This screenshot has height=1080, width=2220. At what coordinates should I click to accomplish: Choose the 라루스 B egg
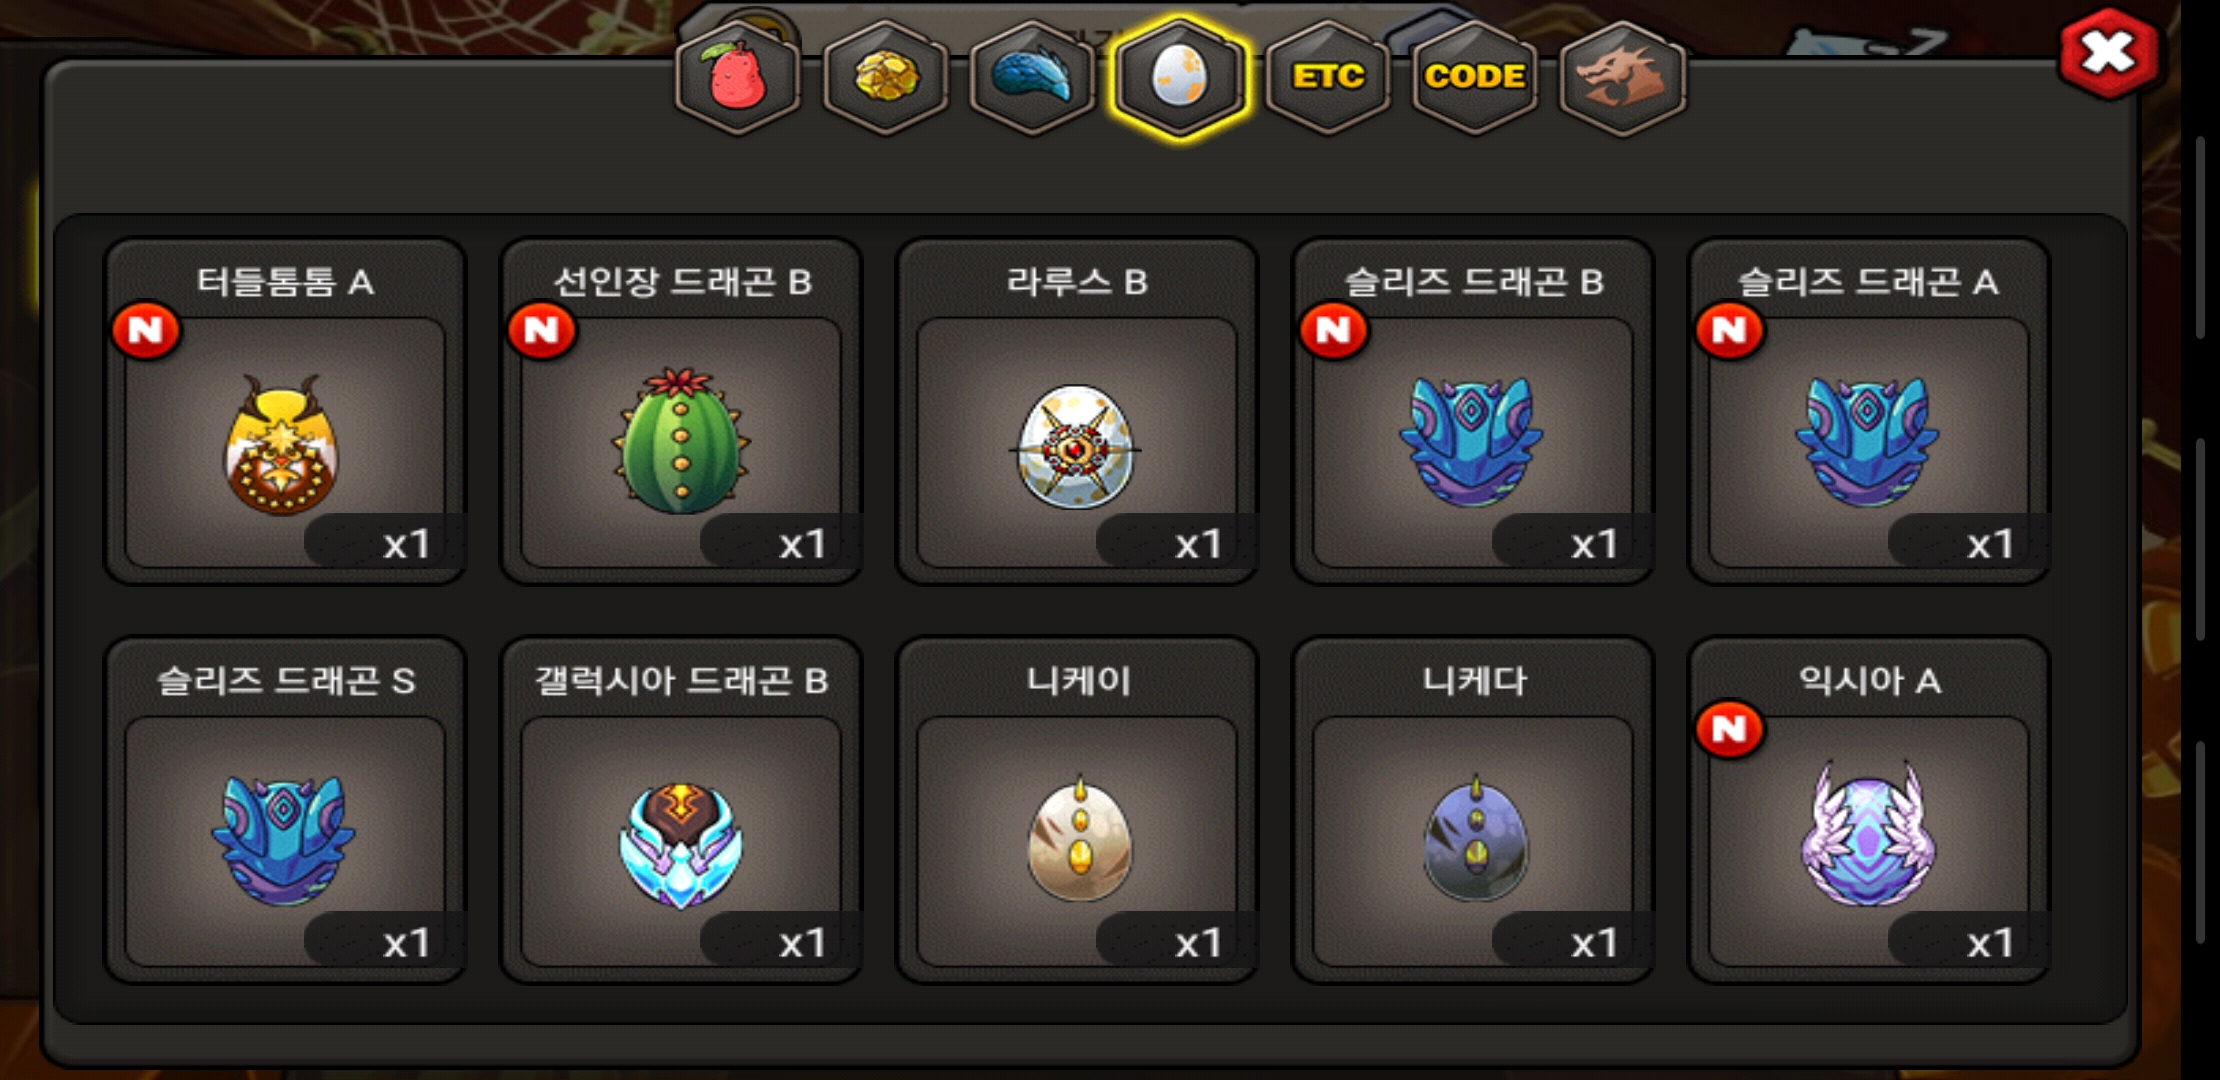point(1077,411)
